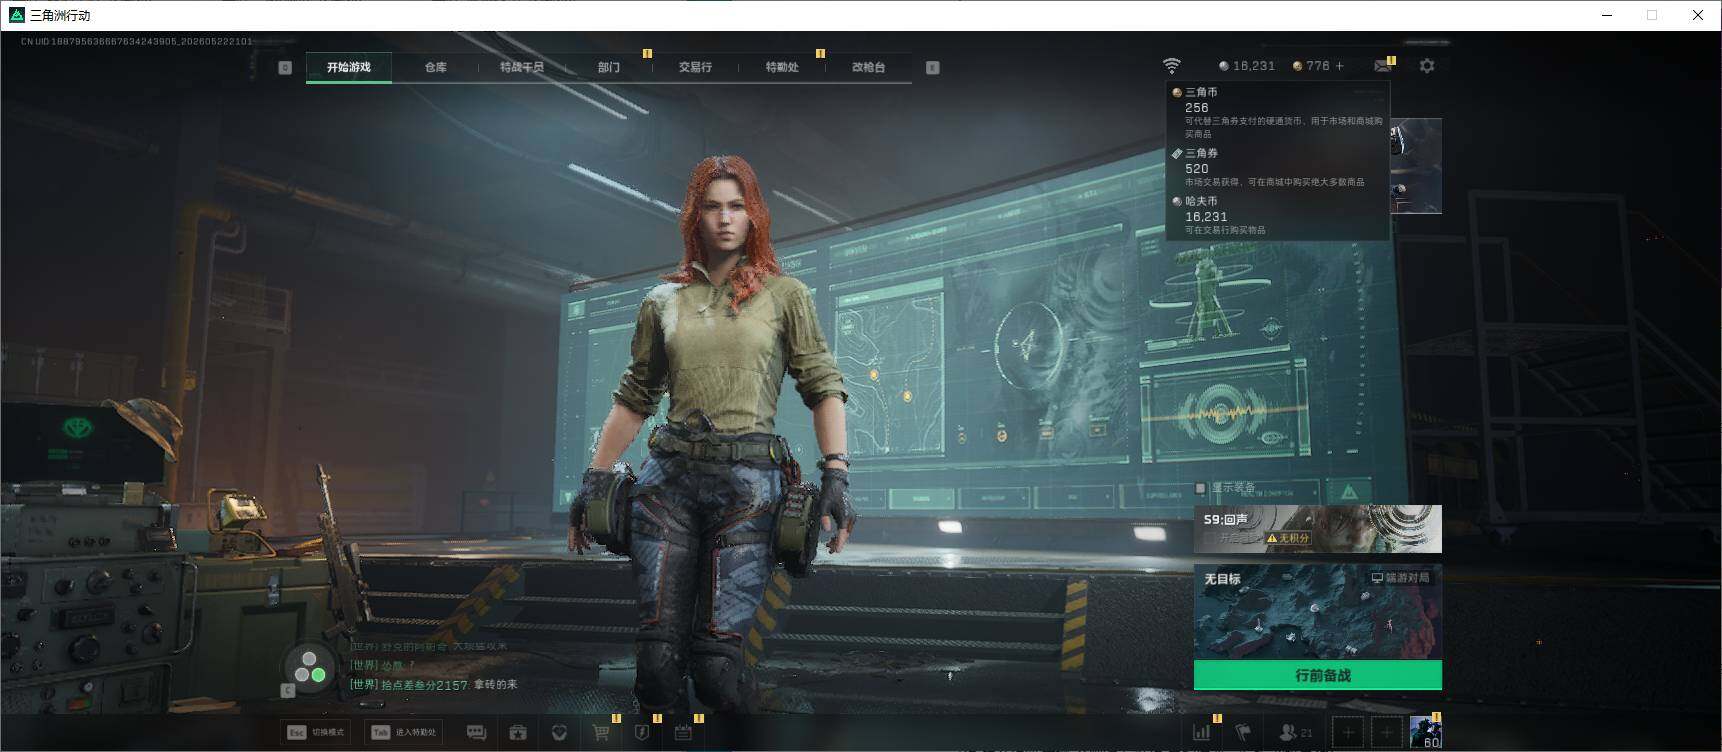Viewport: 1722px width, 752px height.
Task: Minimize the 三角洲行动 window
Action: (1608, 15)
